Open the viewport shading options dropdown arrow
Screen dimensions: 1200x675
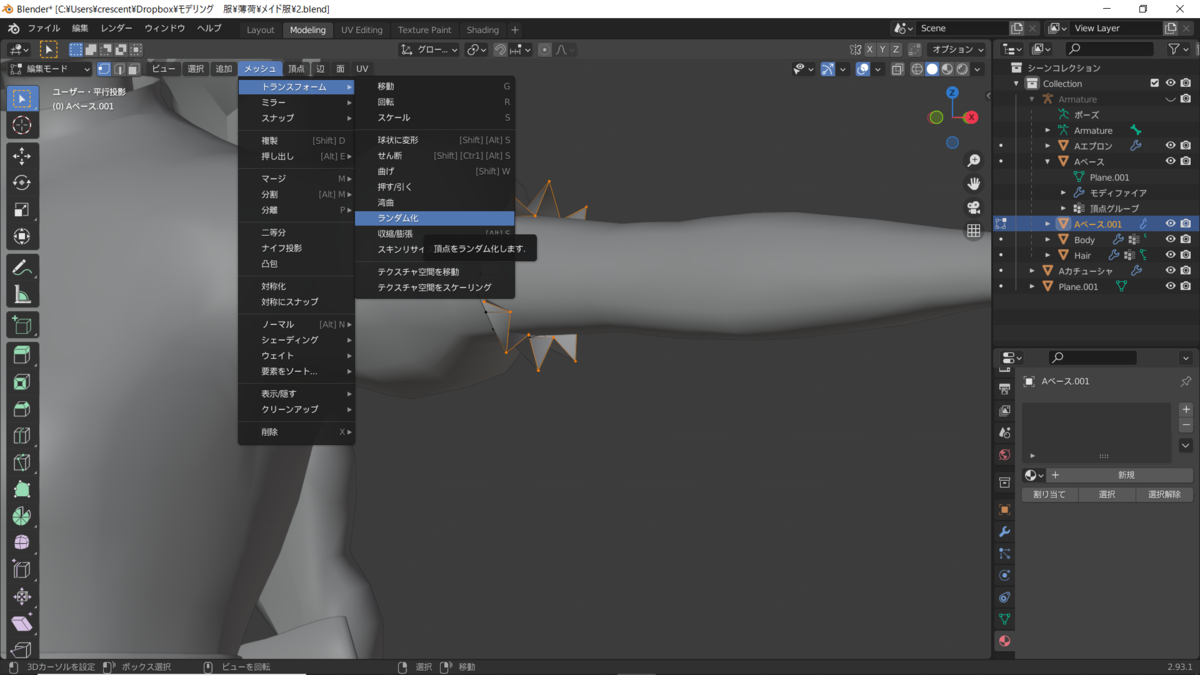coord(978,69)
